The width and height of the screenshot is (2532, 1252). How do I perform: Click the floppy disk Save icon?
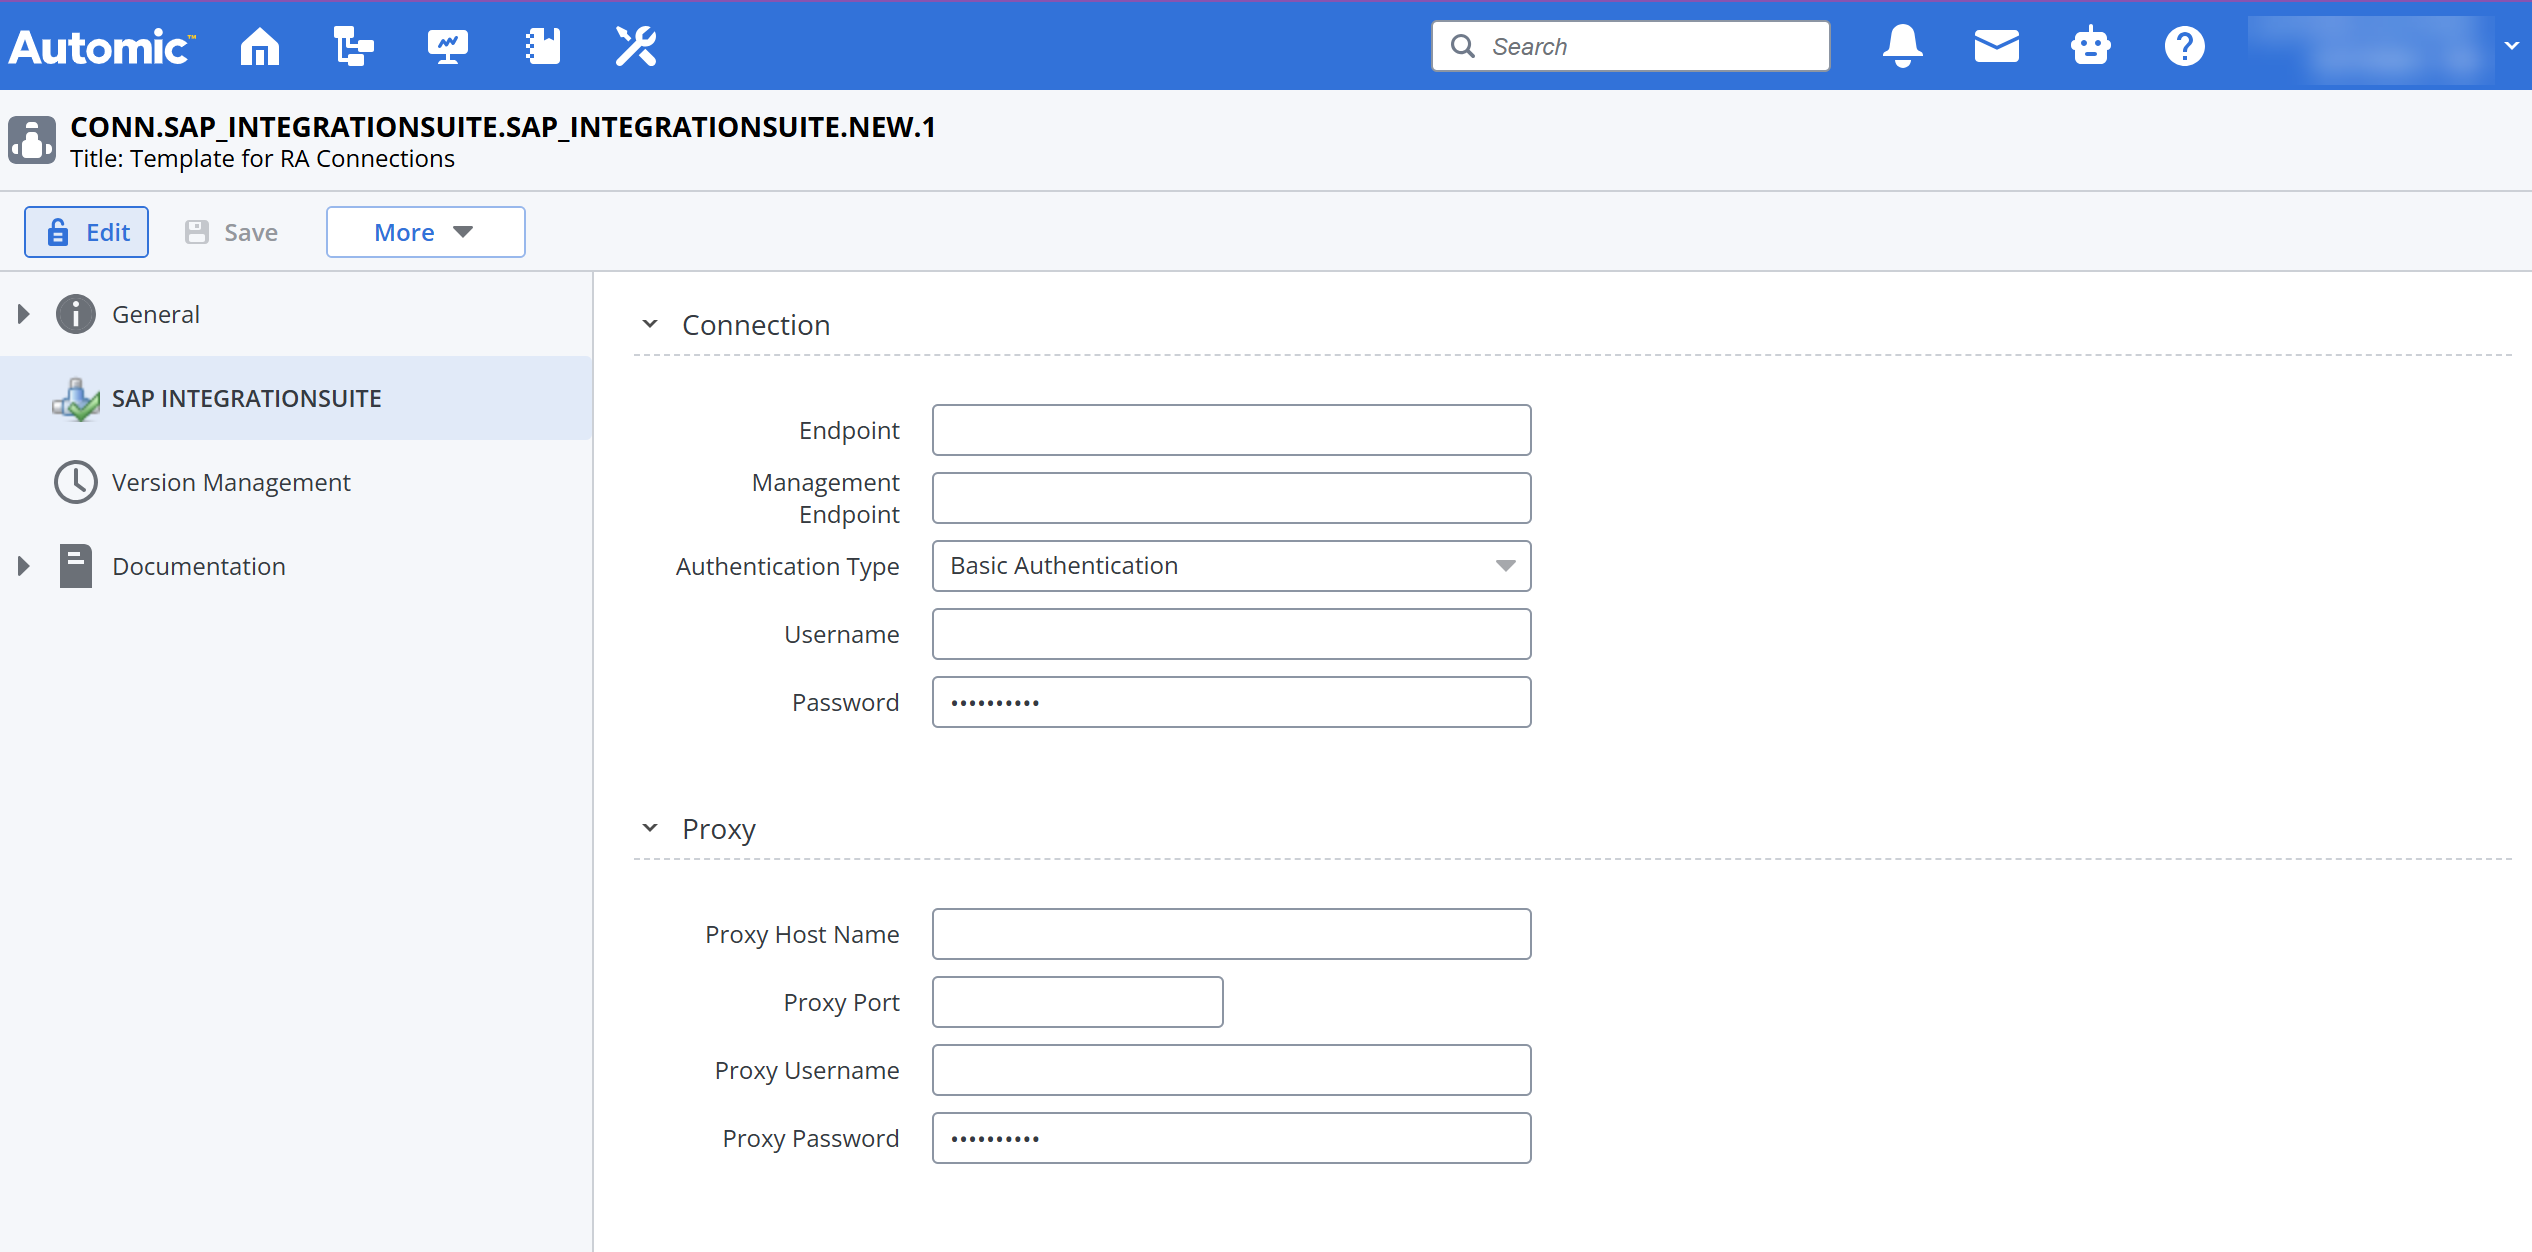197,232
